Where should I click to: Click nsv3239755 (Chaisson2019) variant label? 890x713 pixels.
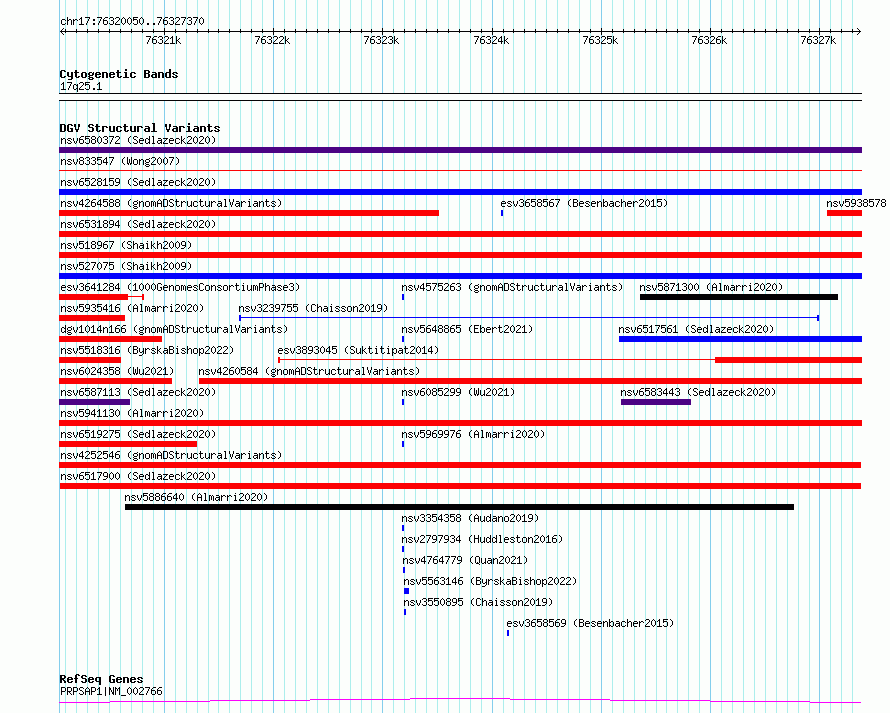coord(313,308)
